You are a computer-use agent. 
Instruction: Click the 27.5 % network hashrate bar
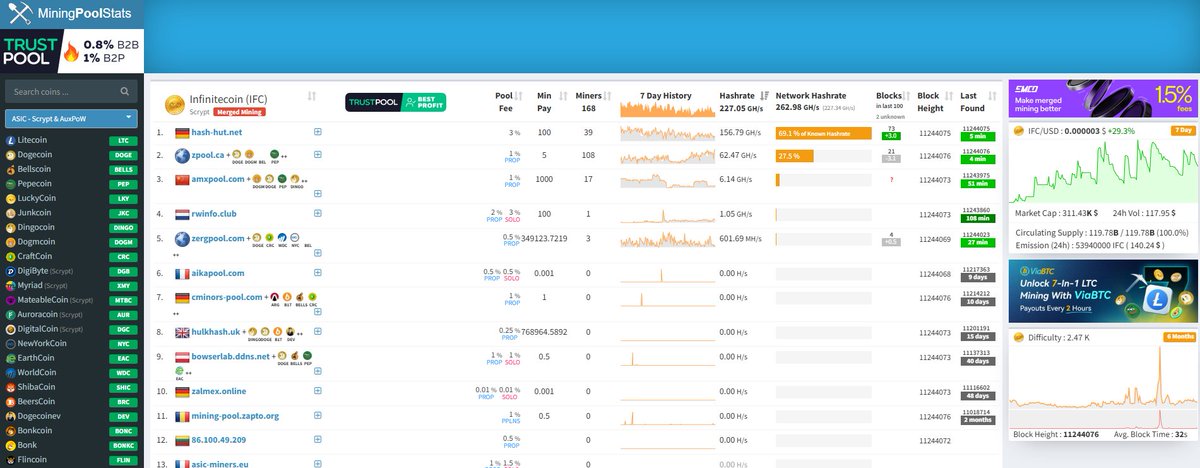pos(795,156)
